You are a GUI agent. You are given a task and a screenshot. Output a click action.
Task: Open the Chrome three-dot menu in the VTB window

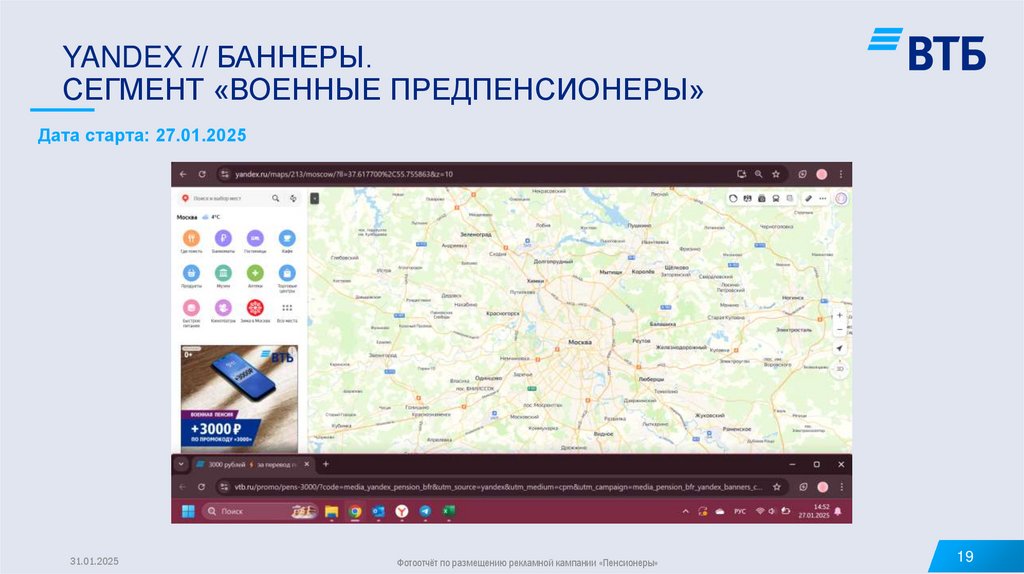pyautogui.click(x=841, y=487)
